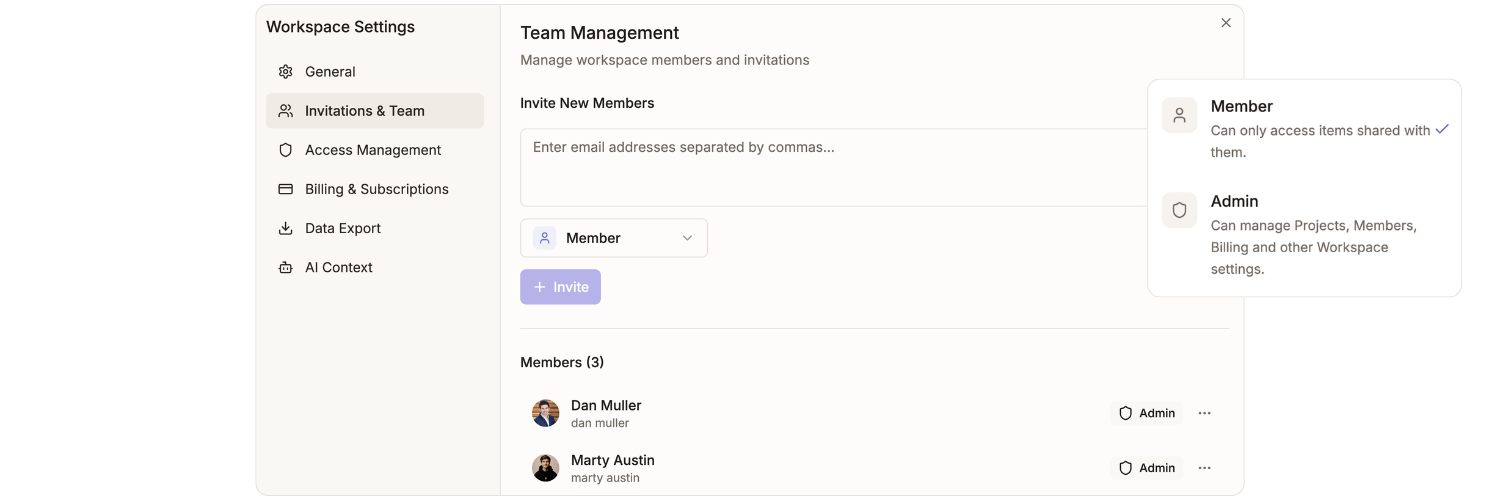Click Marty Austin's Admin role badge
Viewport: 1500px width, 500px height.
tap(1146, 468)
